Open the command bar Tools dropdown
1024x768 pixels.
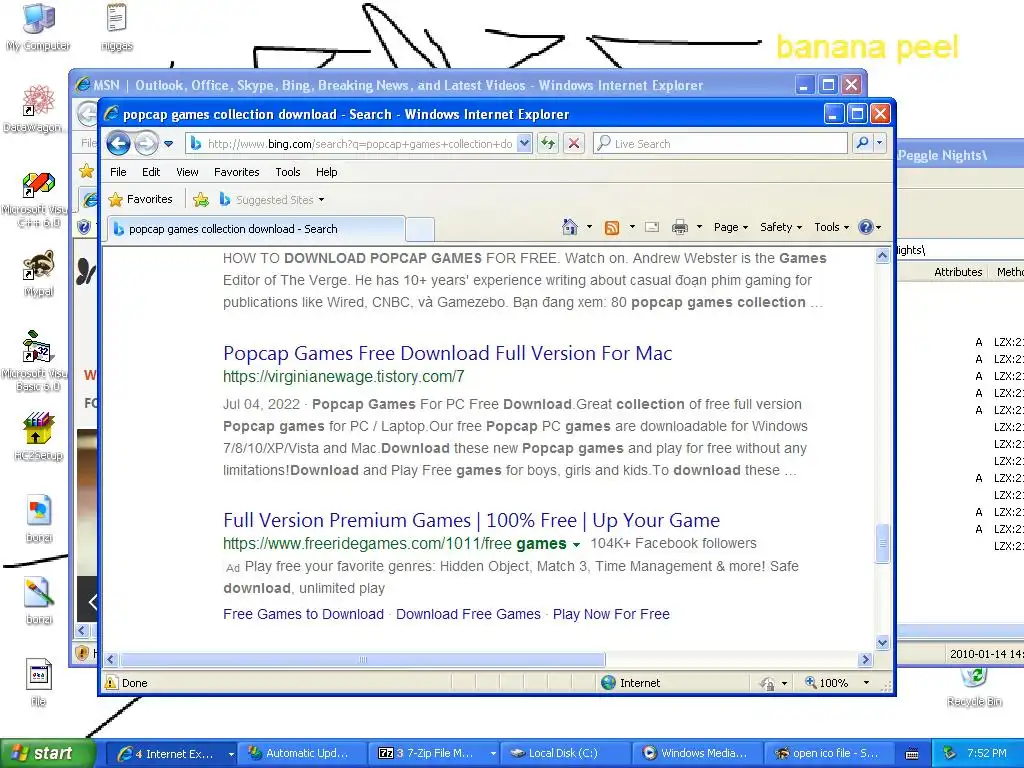831,227
